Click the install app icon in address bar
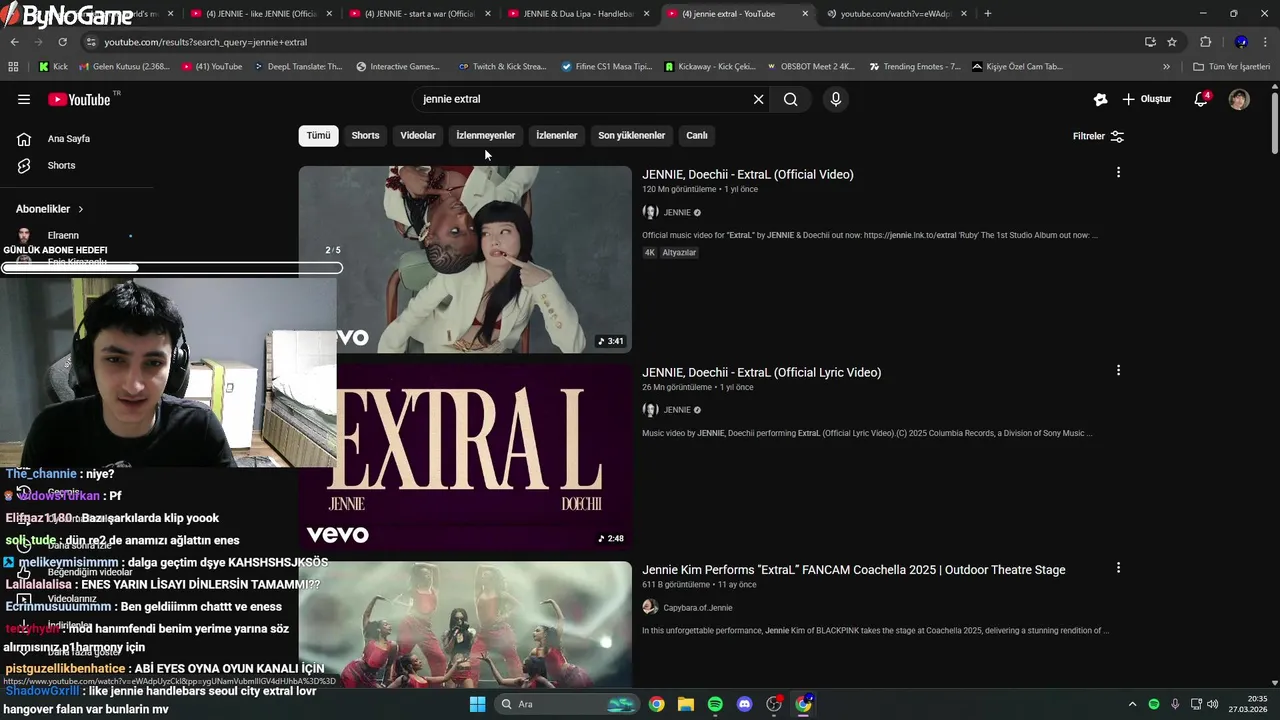 pyautogui.click(x=1150, y=42)
